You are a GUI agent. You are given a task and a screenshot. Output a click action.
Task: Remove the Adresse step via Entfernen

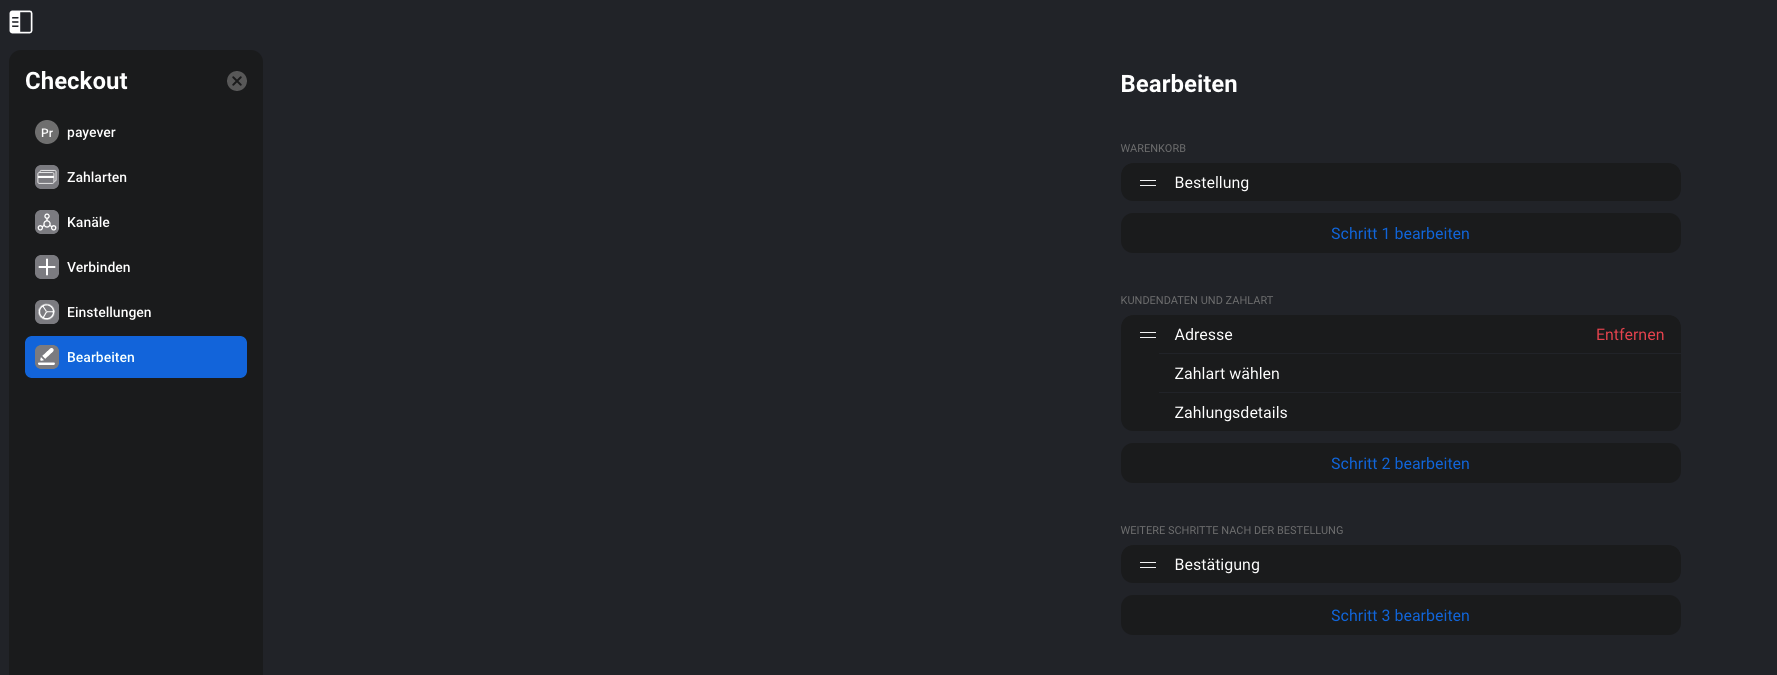(1630, 335)
